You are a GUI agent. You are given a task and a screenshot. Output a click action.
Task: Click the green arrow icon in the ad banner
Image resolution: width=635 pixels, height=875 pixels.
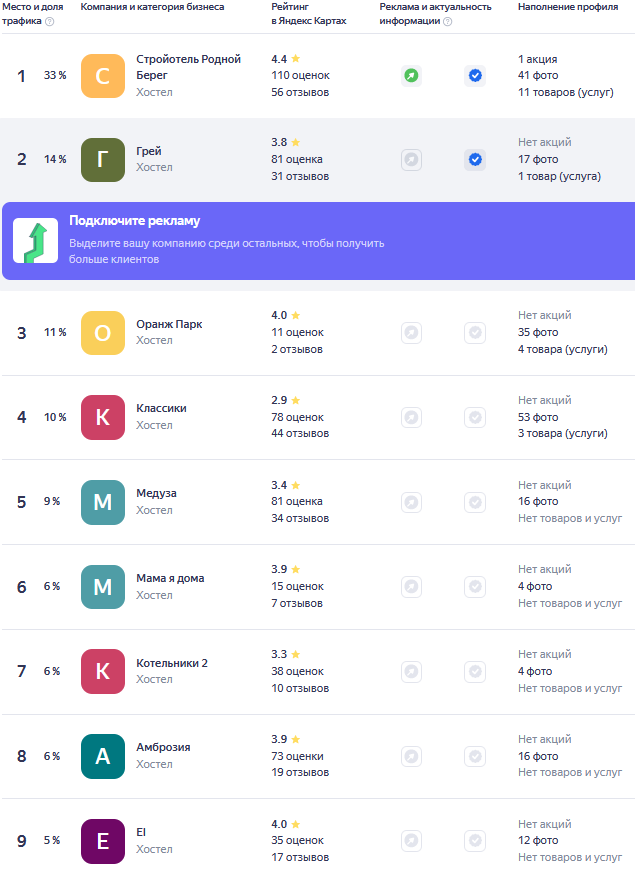[x=36, y=241]
